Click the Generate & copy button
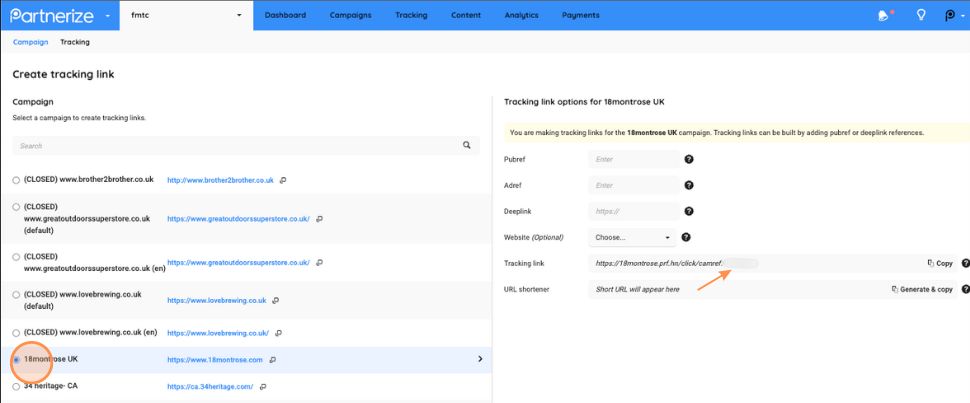970x403 pixels. [921, 289]
